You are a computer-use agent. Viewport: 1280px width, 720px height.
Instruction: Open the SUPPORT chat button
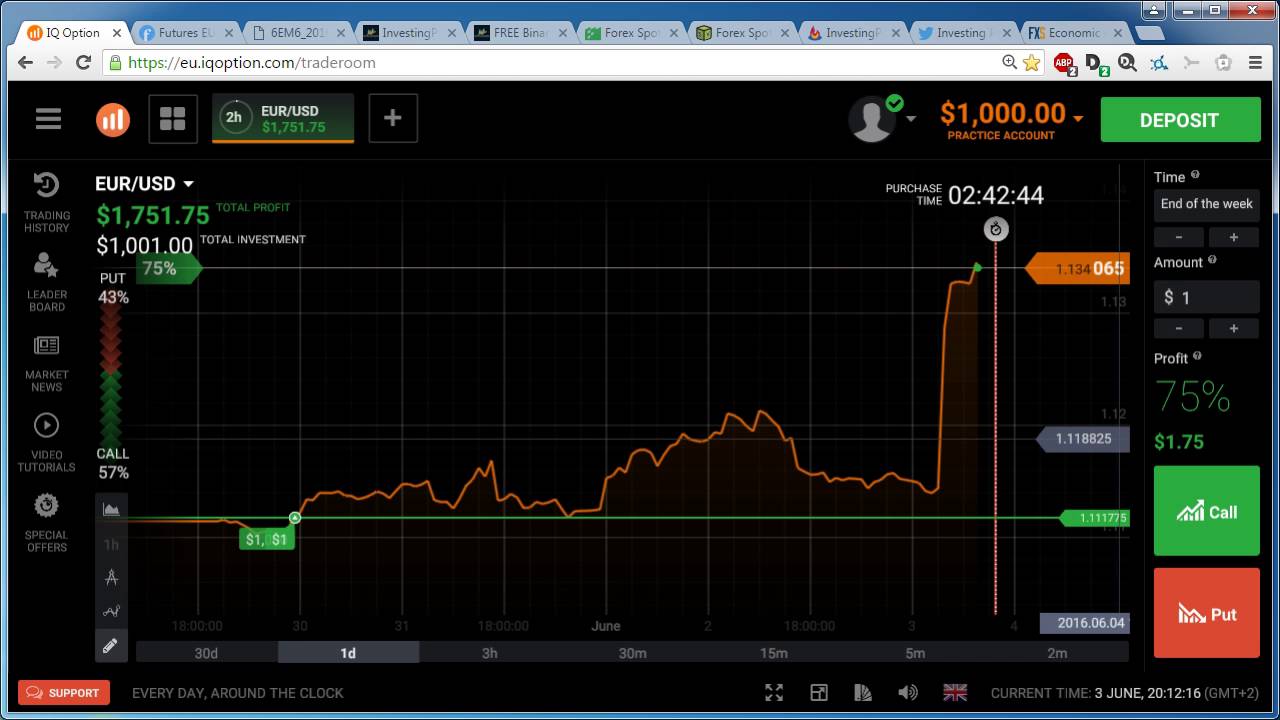63,692
